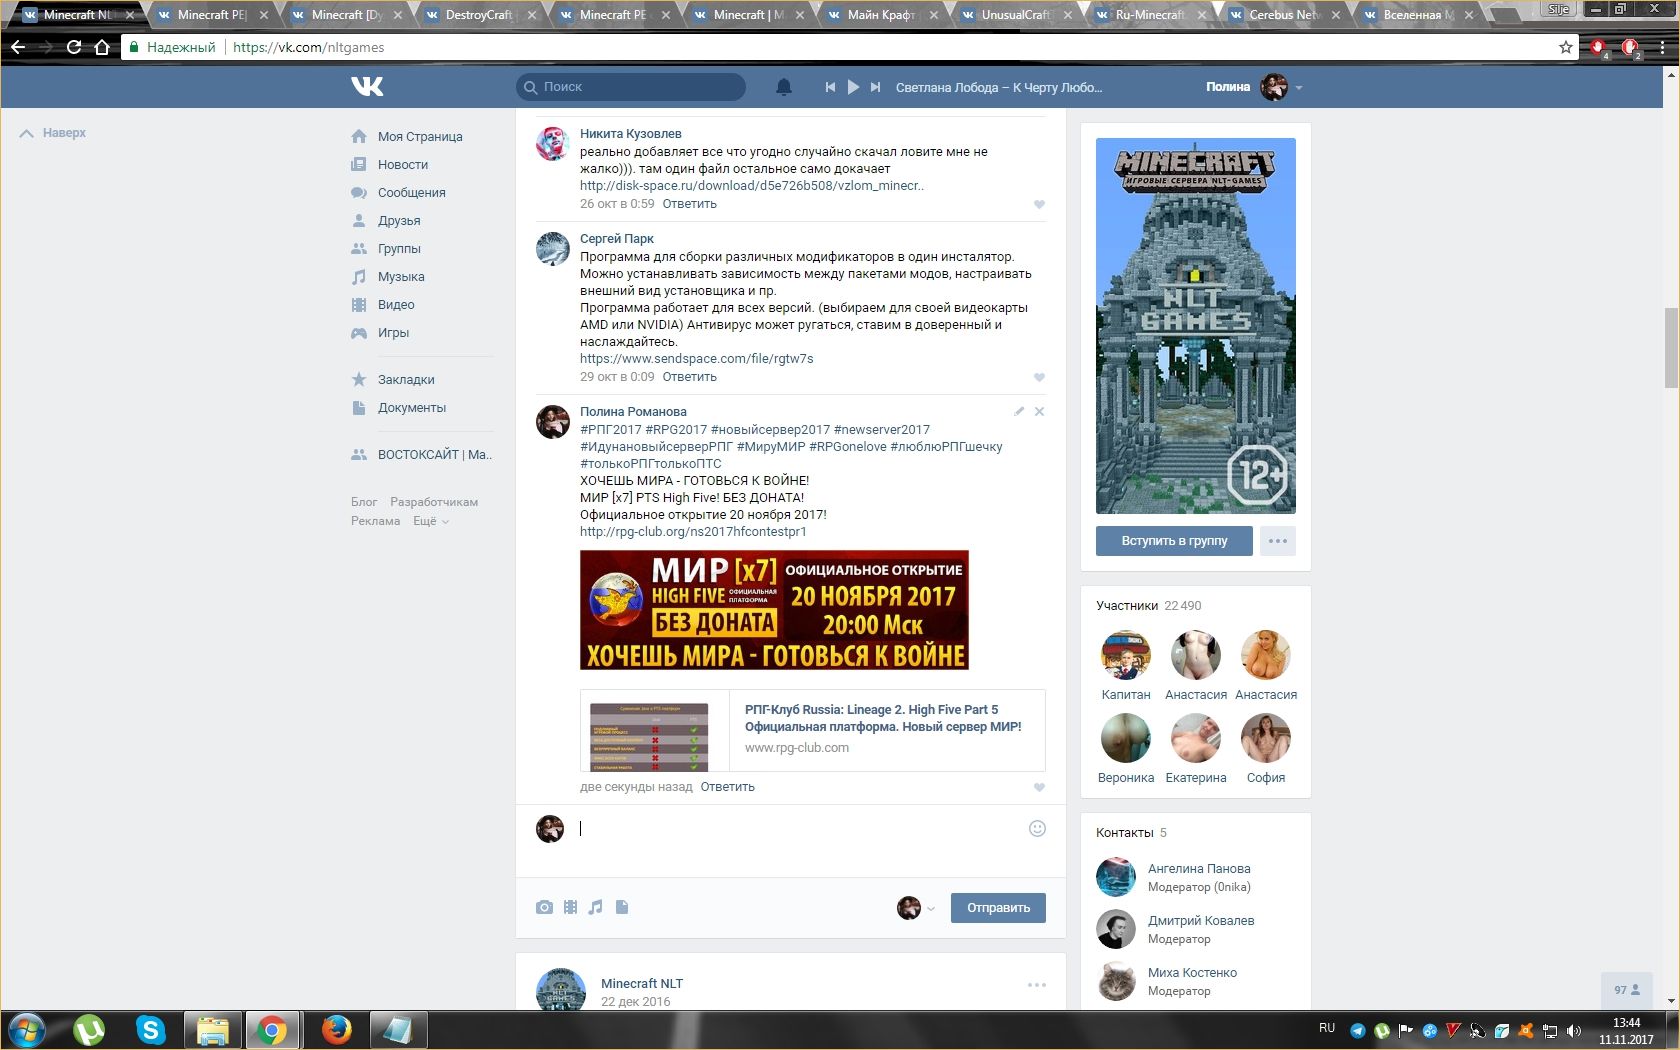Open the rpg-club.org contest link
Screen dimensions: 1680x1050
(693, 532)
